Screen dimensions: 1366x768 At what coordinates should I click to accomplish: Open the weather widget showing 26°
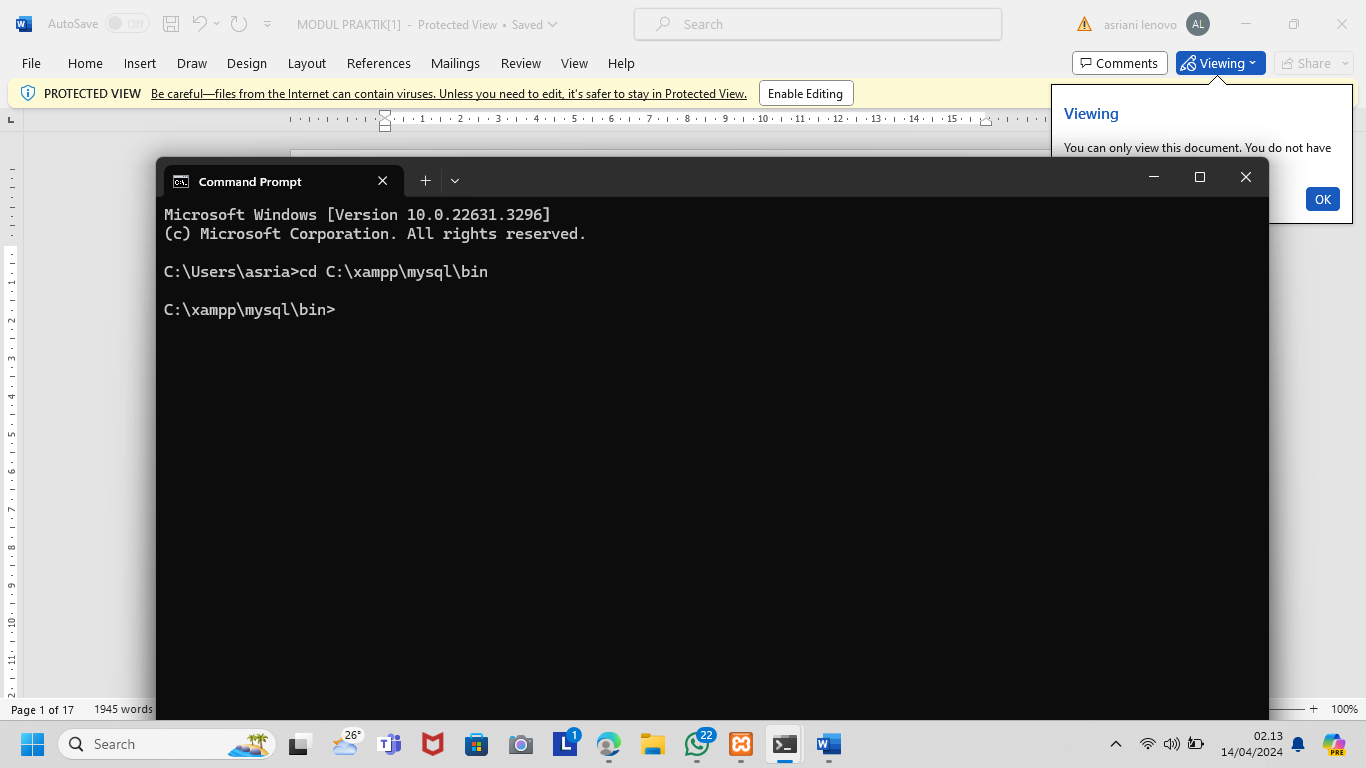coord(346,743)
